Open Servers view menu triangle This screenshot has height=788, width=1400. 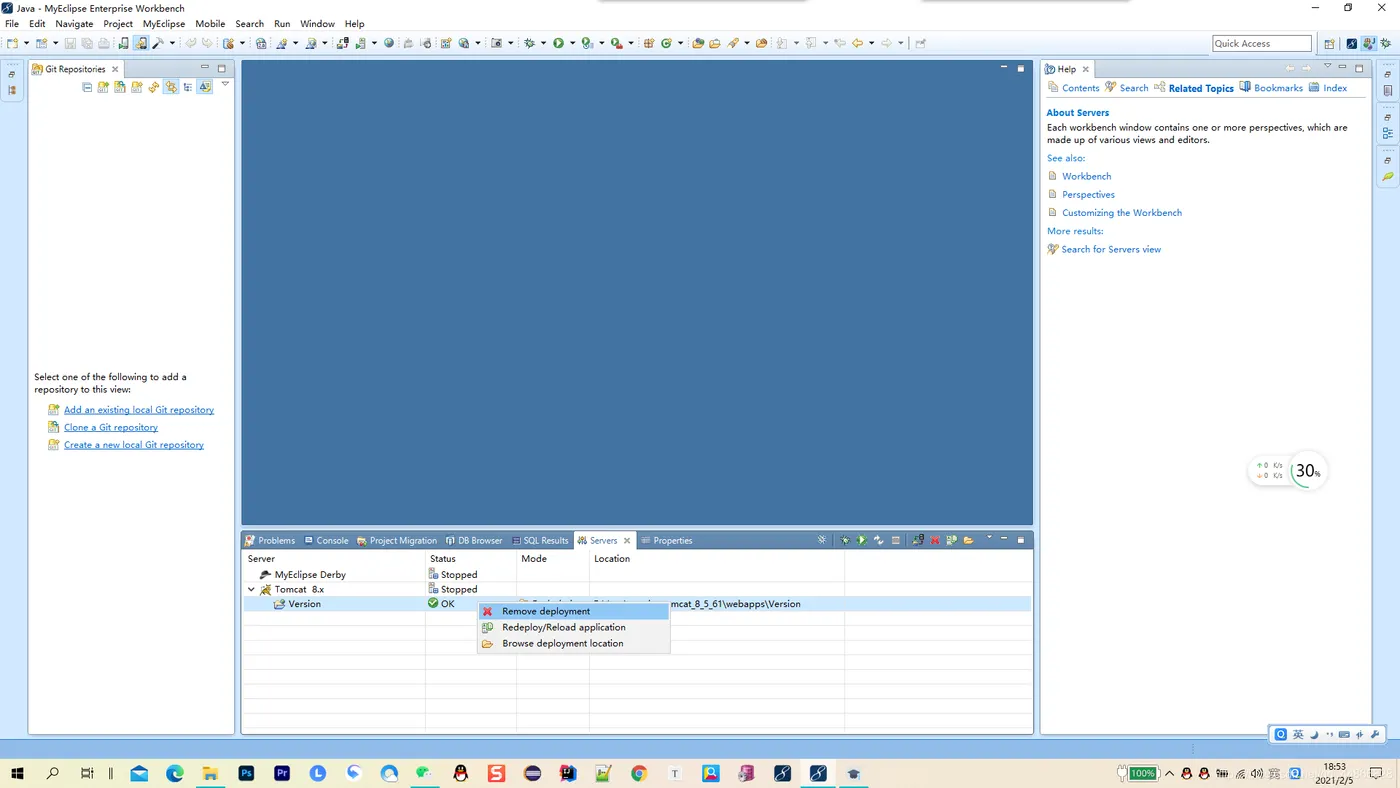tap(990, 537)
